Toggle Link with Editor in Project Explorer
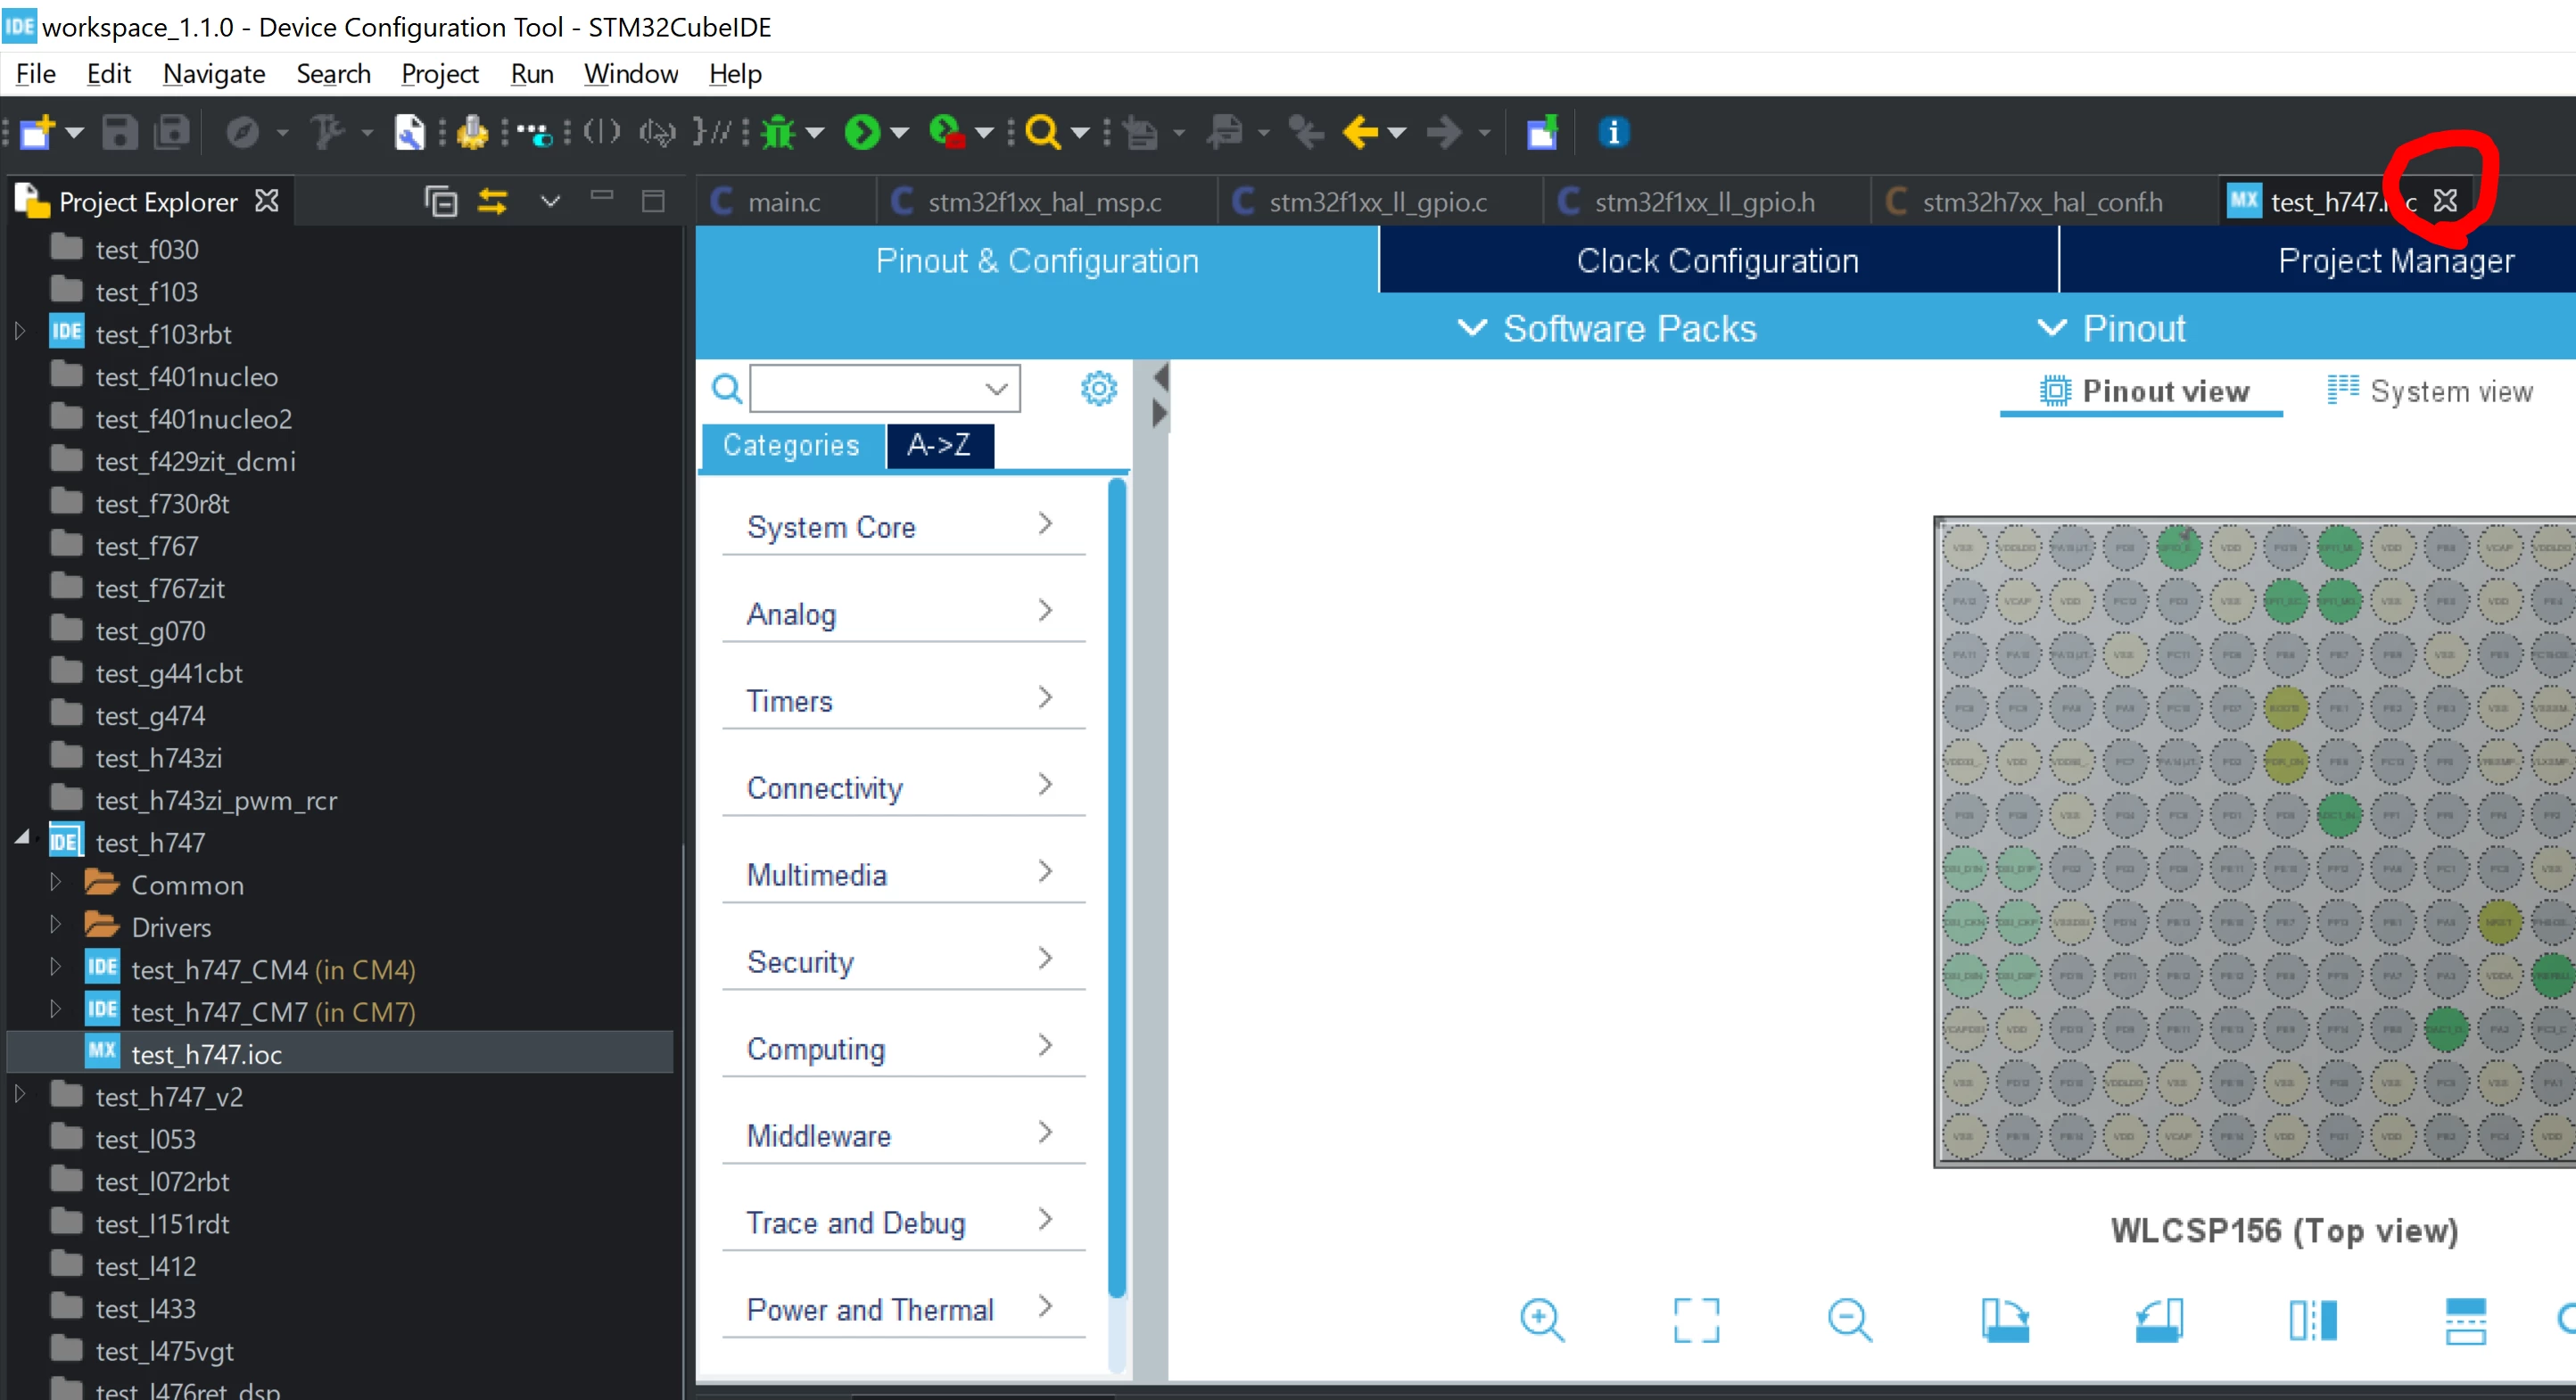 492,201
